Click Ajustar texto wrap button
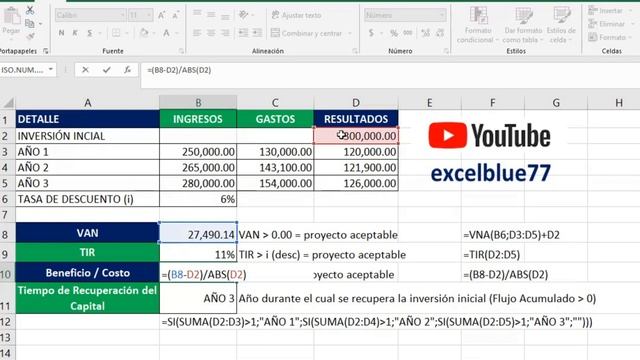 click(296, 15)
